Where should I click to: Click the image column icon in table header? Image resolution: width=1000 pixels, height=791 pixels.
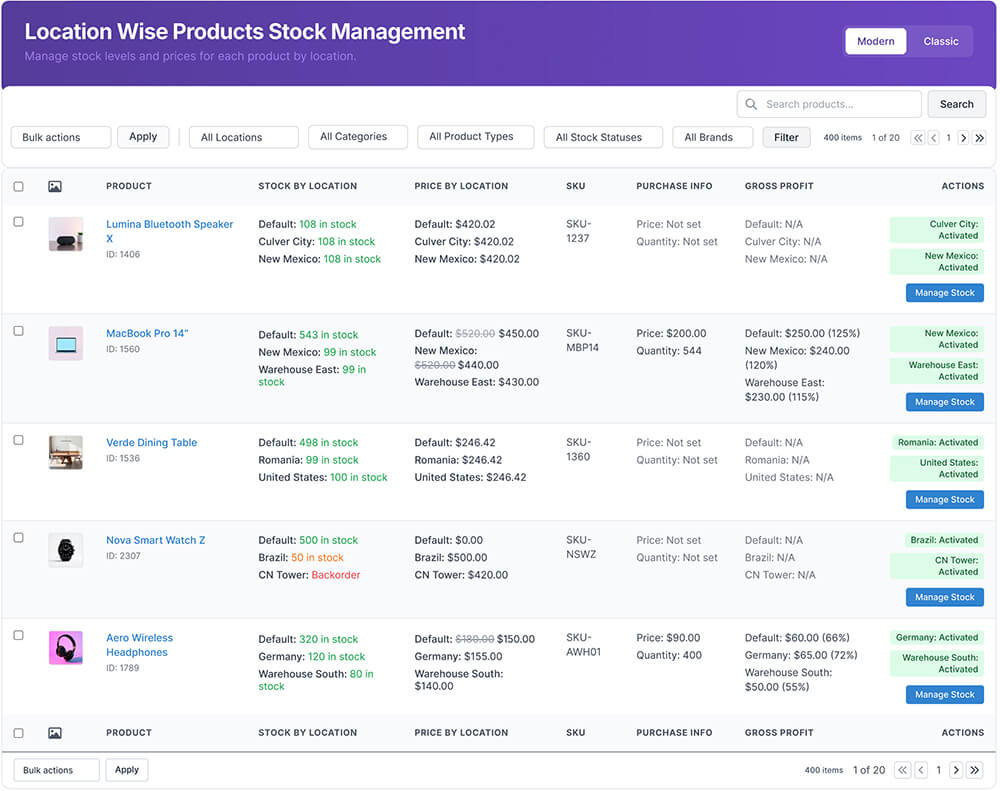pos(55,186)
